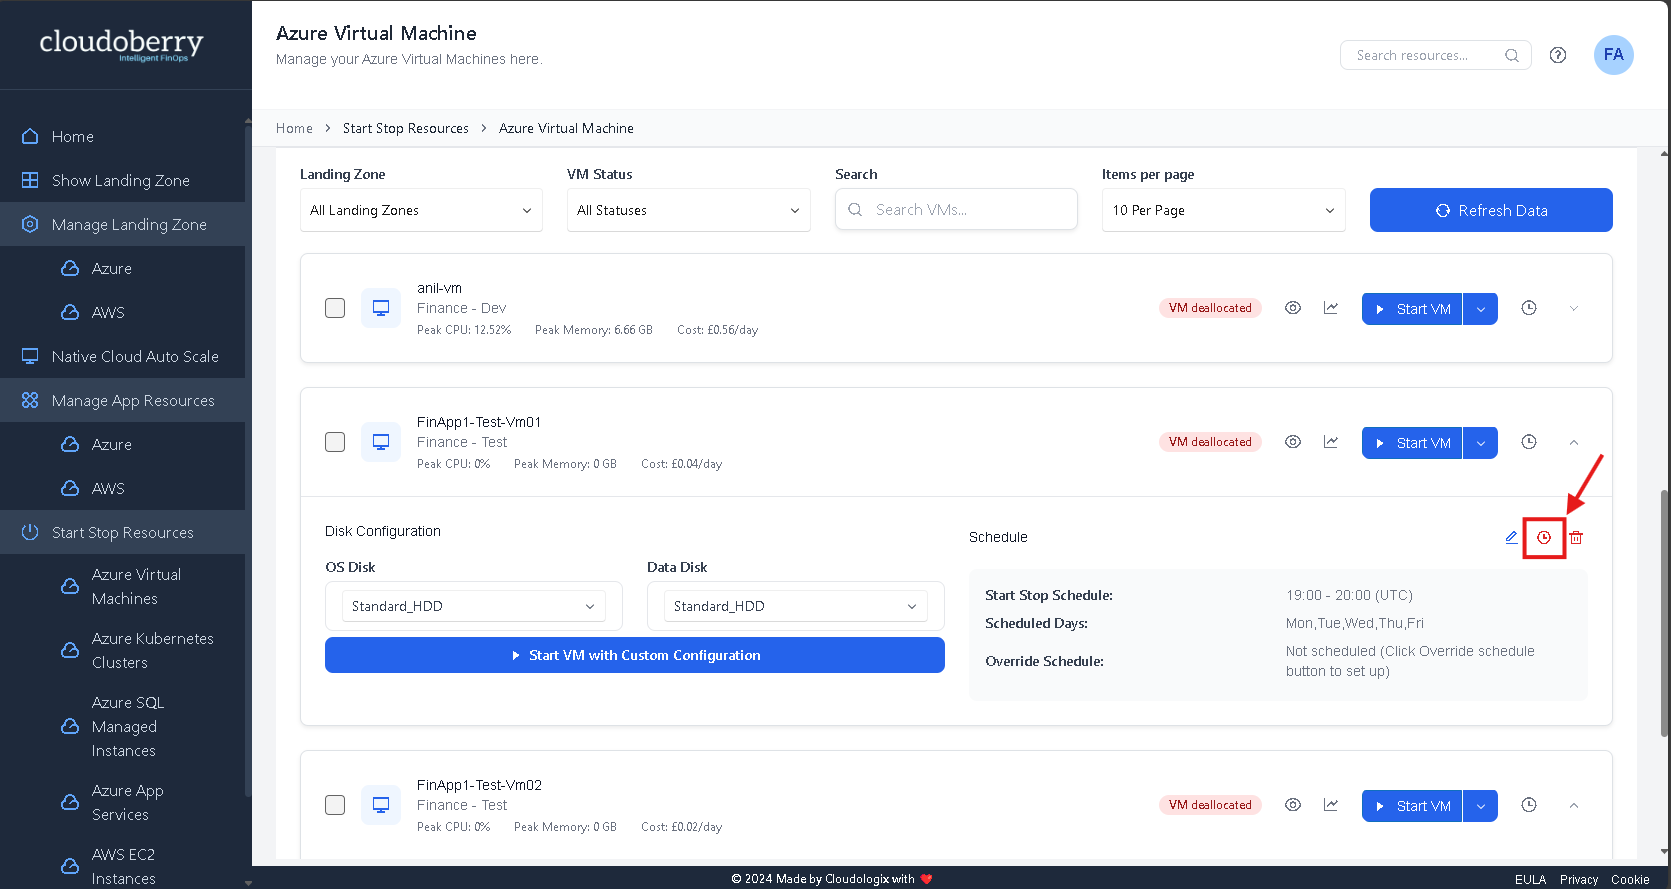Open the Data Disk Standard_HDD dropdown
1671x889 pixels.
[796, 606]
